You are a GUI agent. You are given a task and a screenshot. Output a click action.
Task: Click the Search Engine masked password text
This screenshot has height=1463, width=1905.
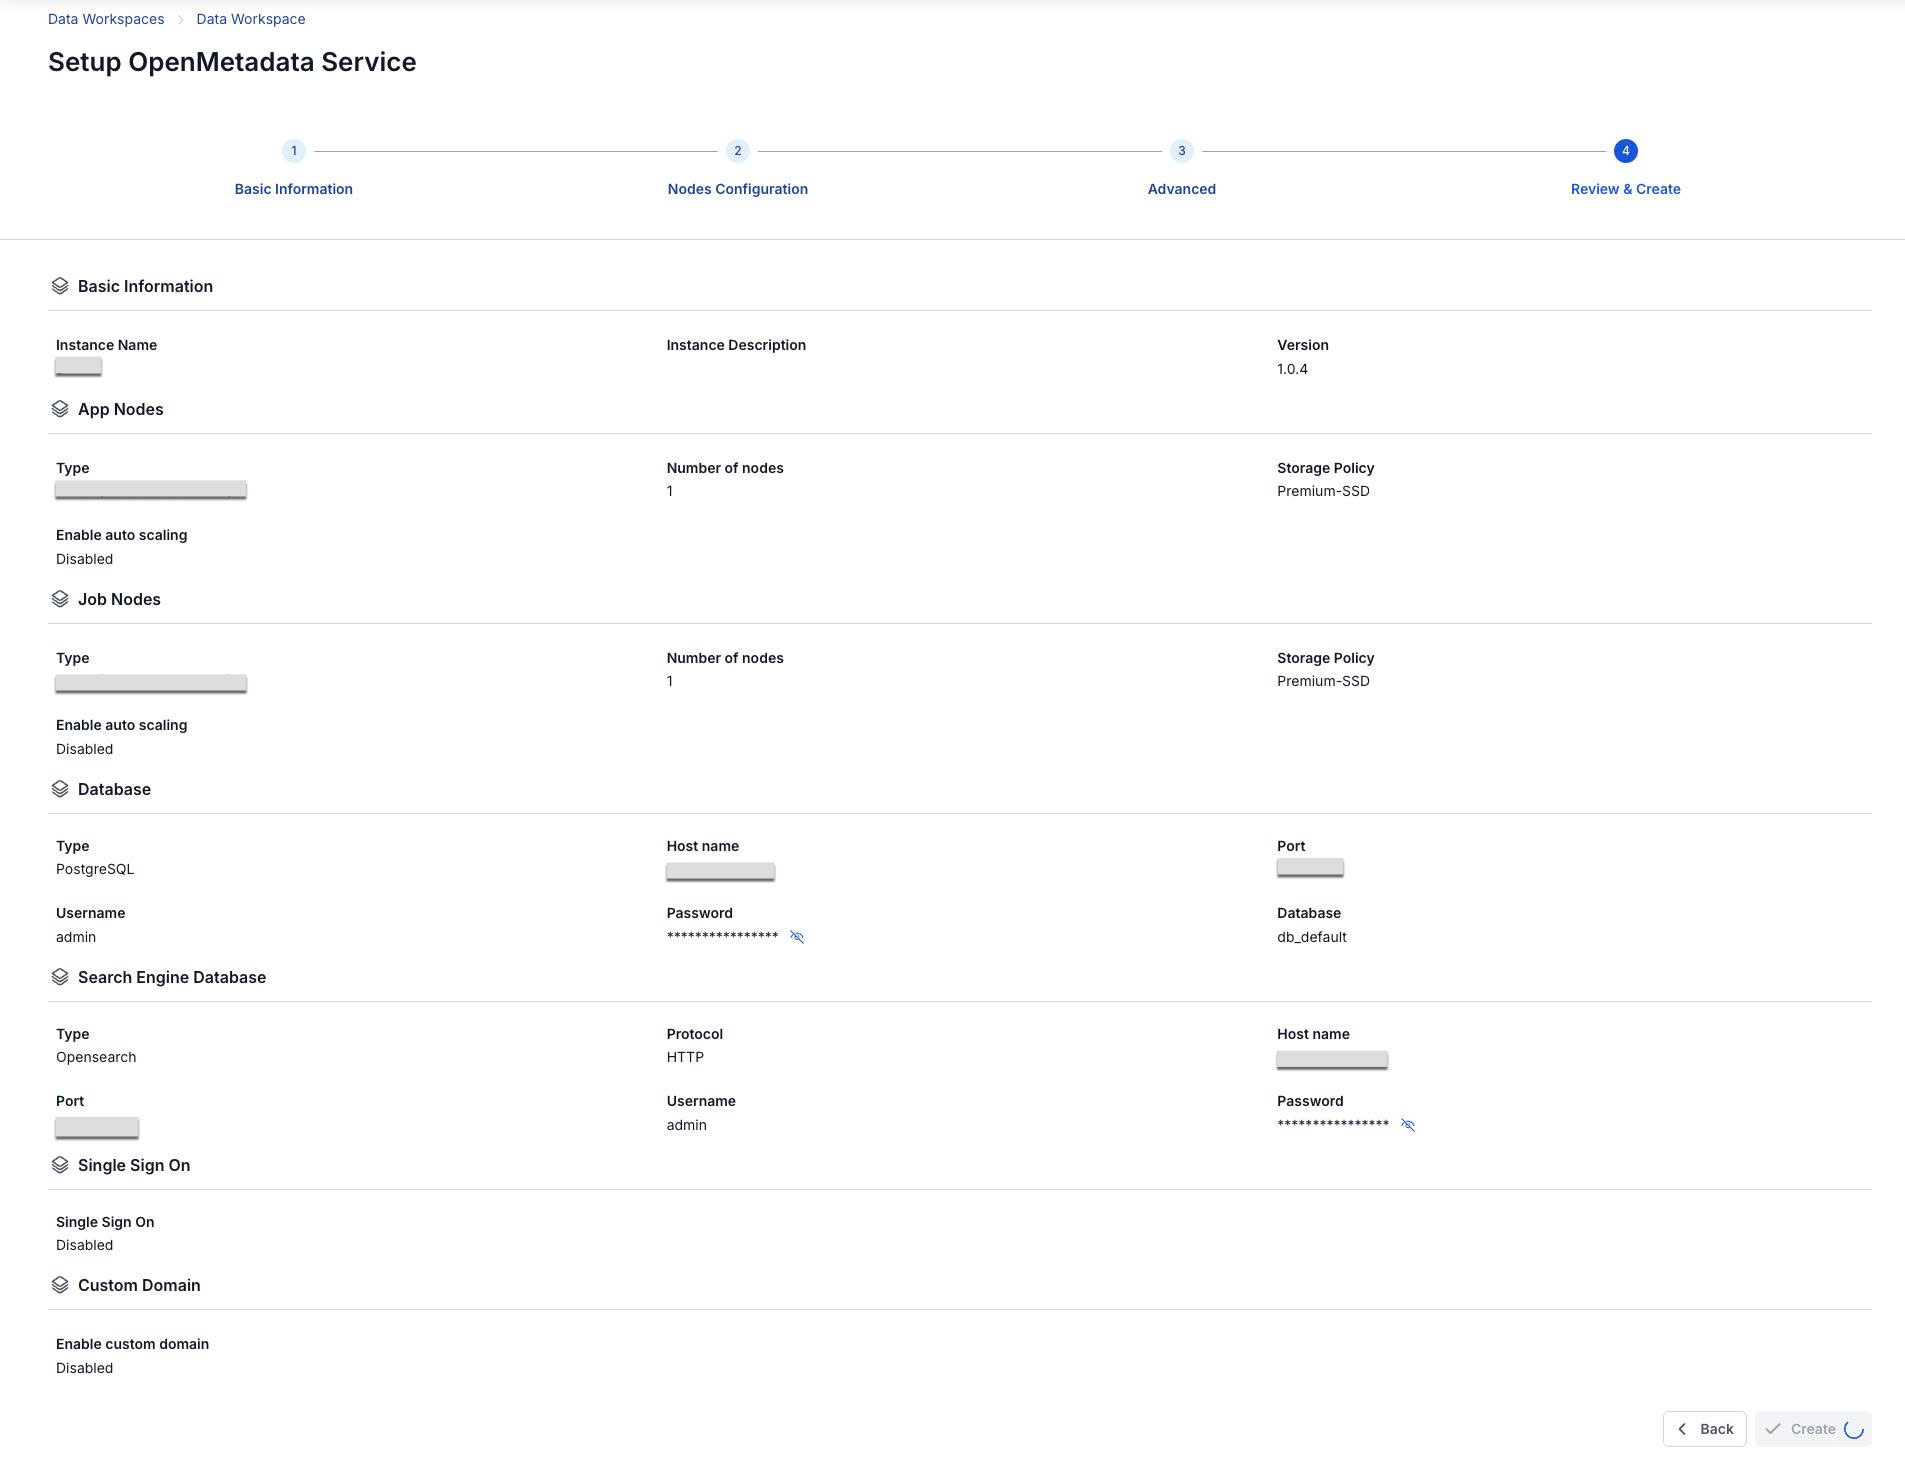(x=1333, y=1124)
